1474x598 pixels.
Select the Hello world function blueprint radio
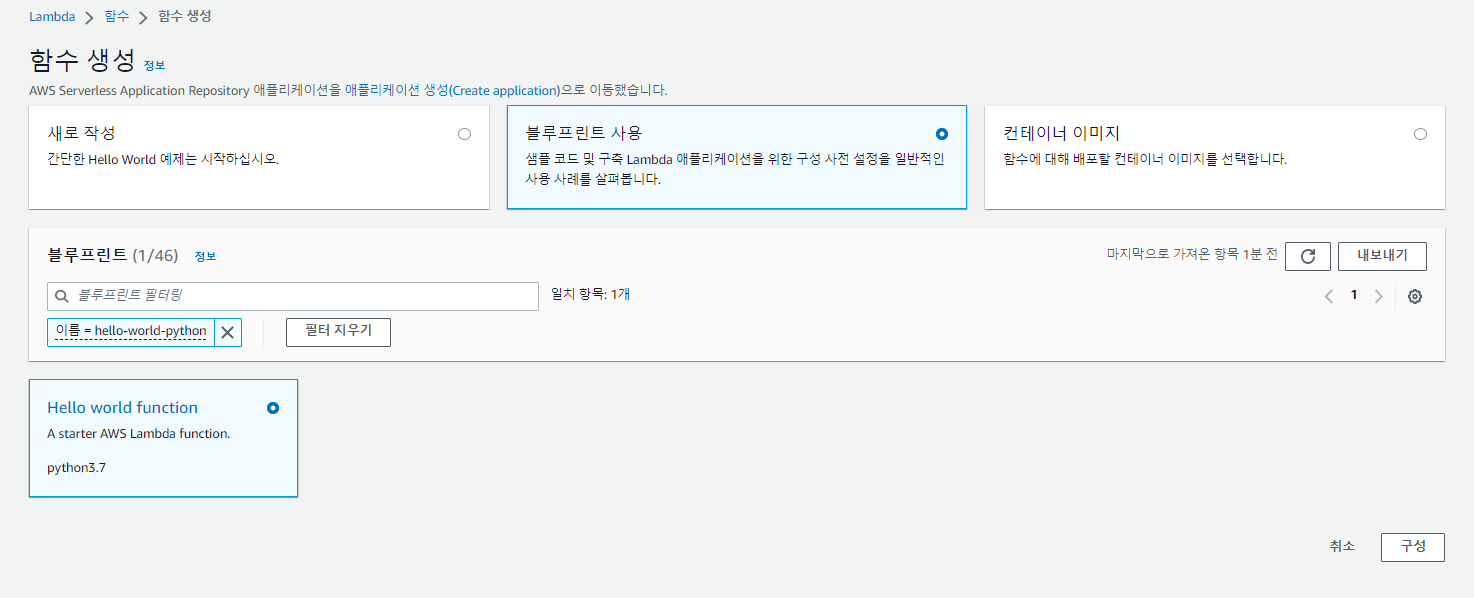pyautogui.click(x=273, y=408)
